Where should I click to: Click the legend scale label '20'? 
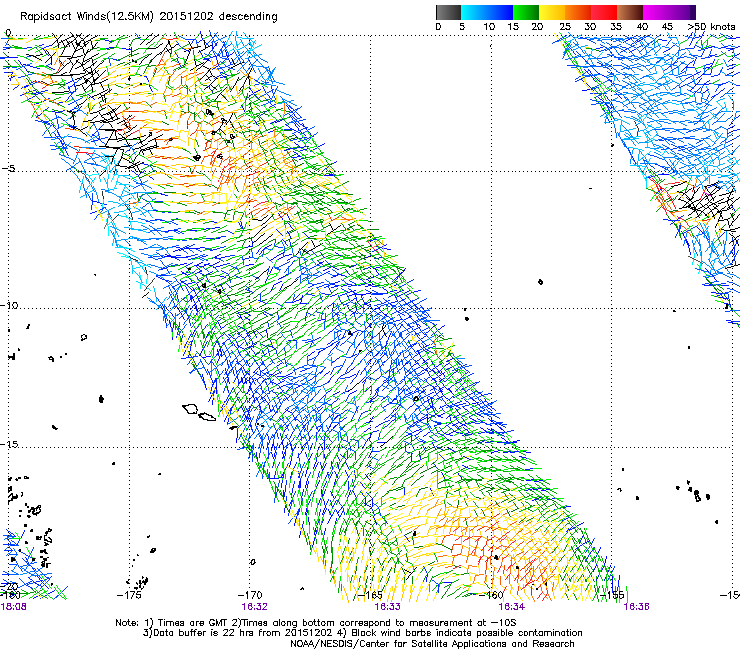tap(538, 27)
